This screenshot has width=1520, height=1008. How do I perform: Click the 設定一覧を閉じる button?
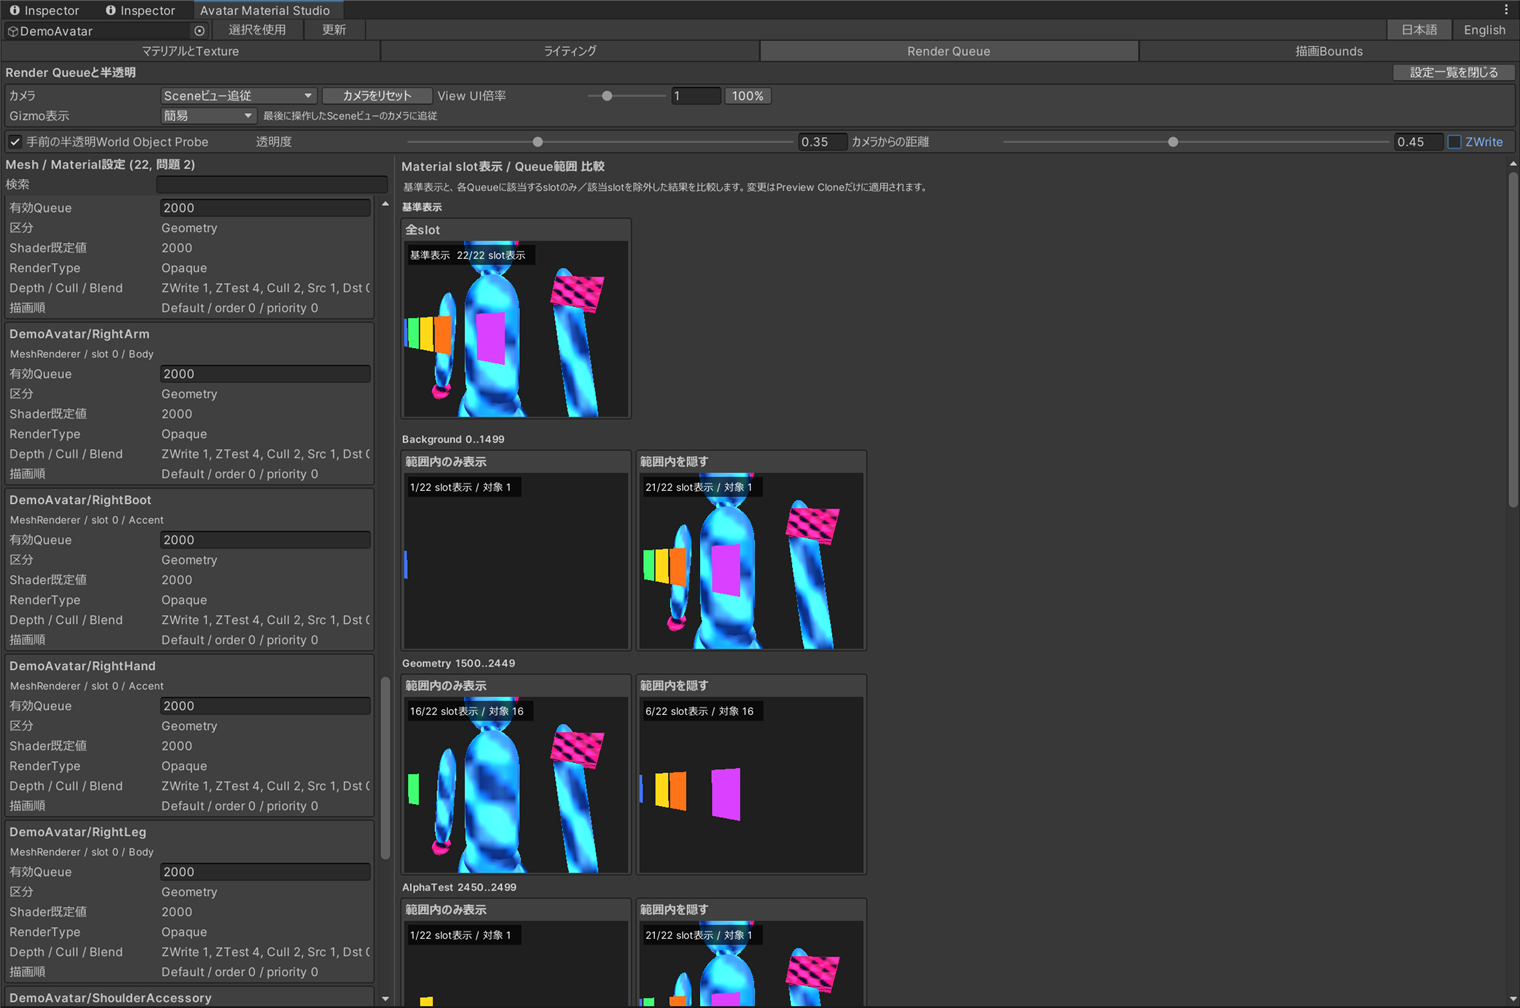coord(1454,72)
